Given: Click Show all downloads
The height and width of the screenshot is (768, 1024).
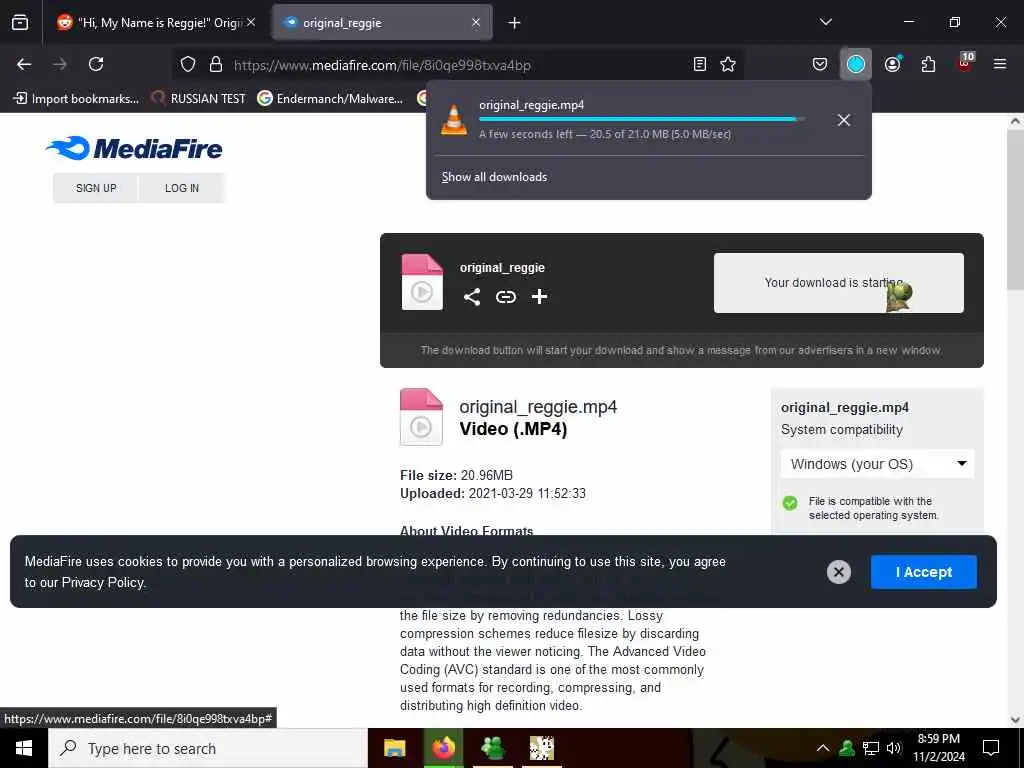Looking at the screenshot, I should (494, 177).
